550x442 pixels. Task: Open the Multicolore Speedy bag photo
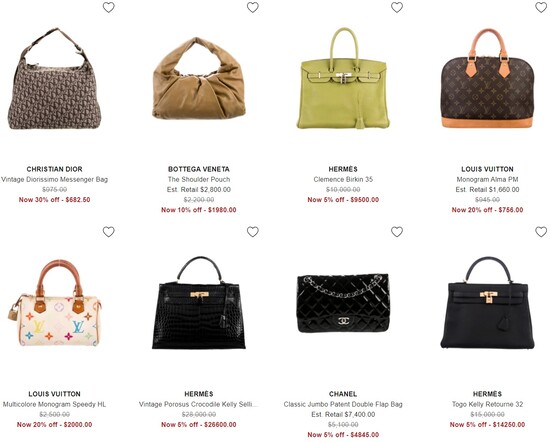tap(54, 303)
